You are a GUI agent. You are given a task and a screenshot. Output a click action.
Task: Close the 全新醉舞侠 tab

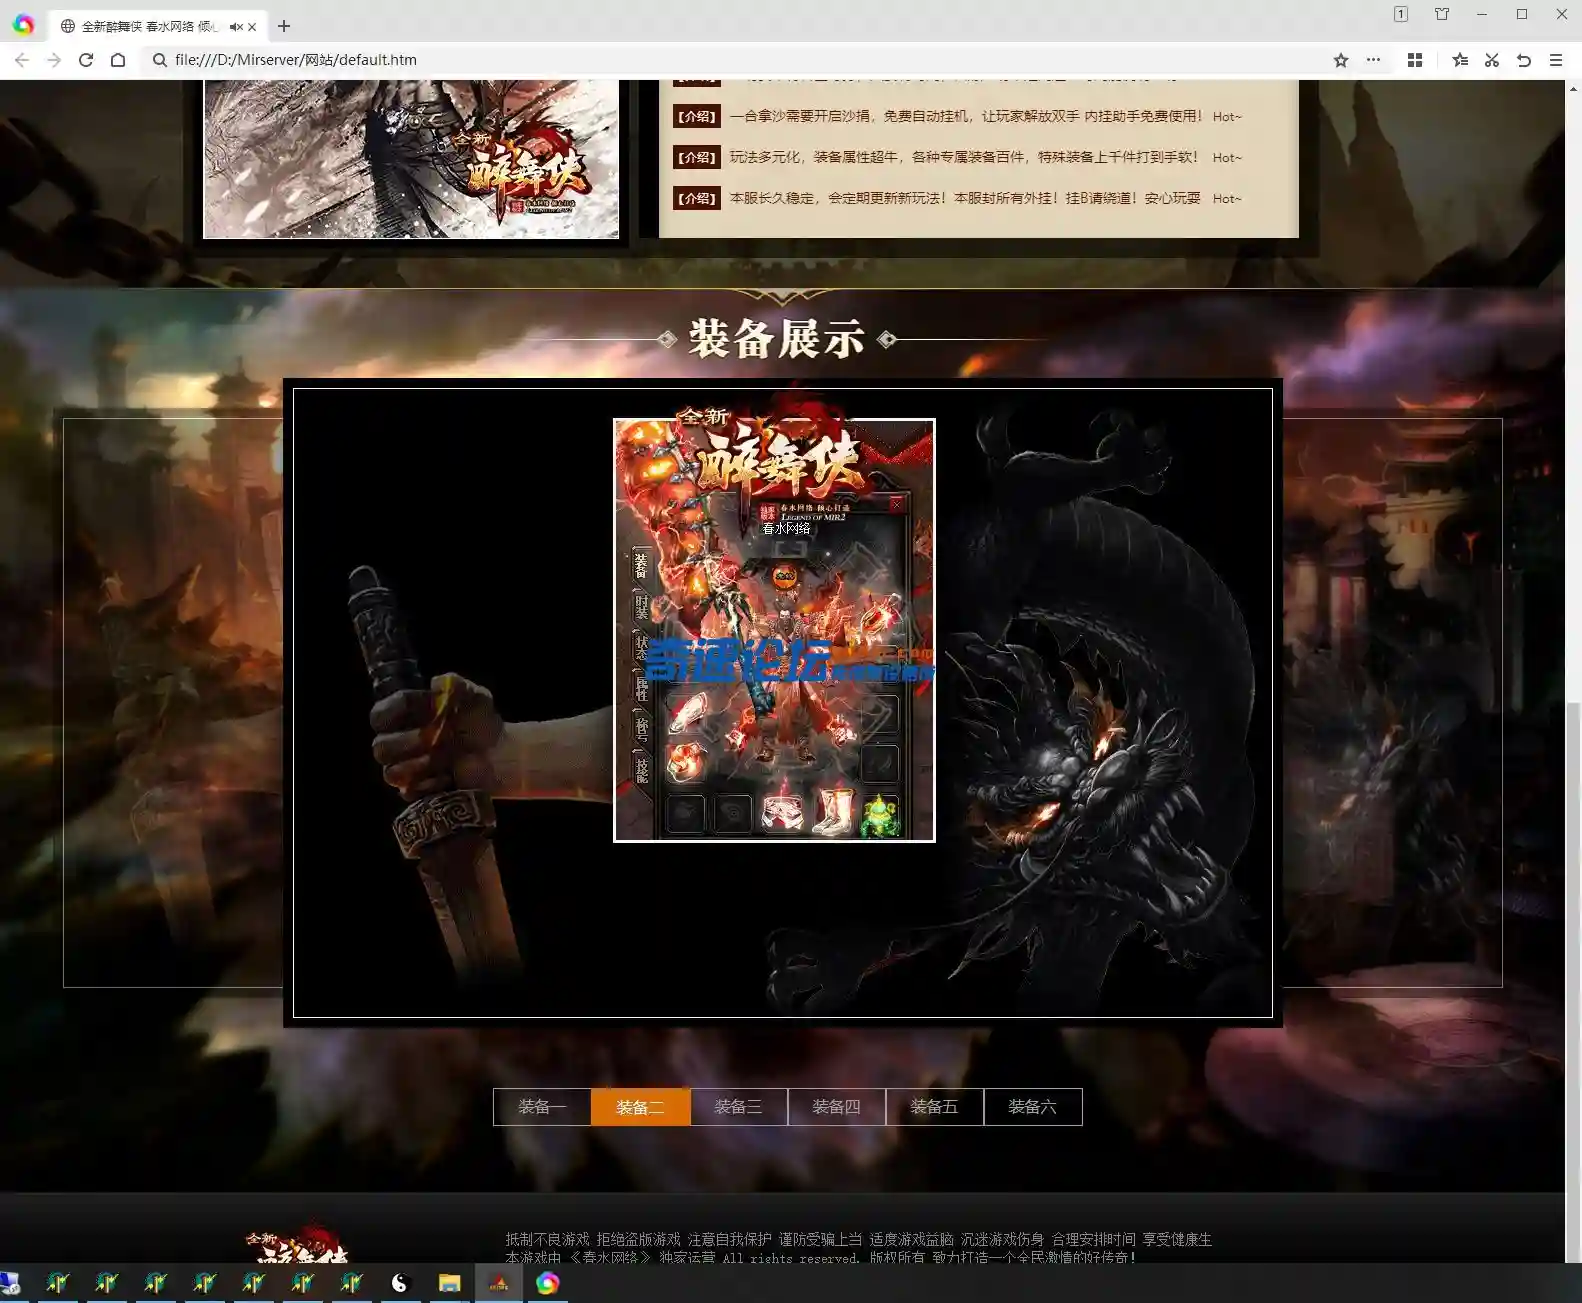pos(252,27)
